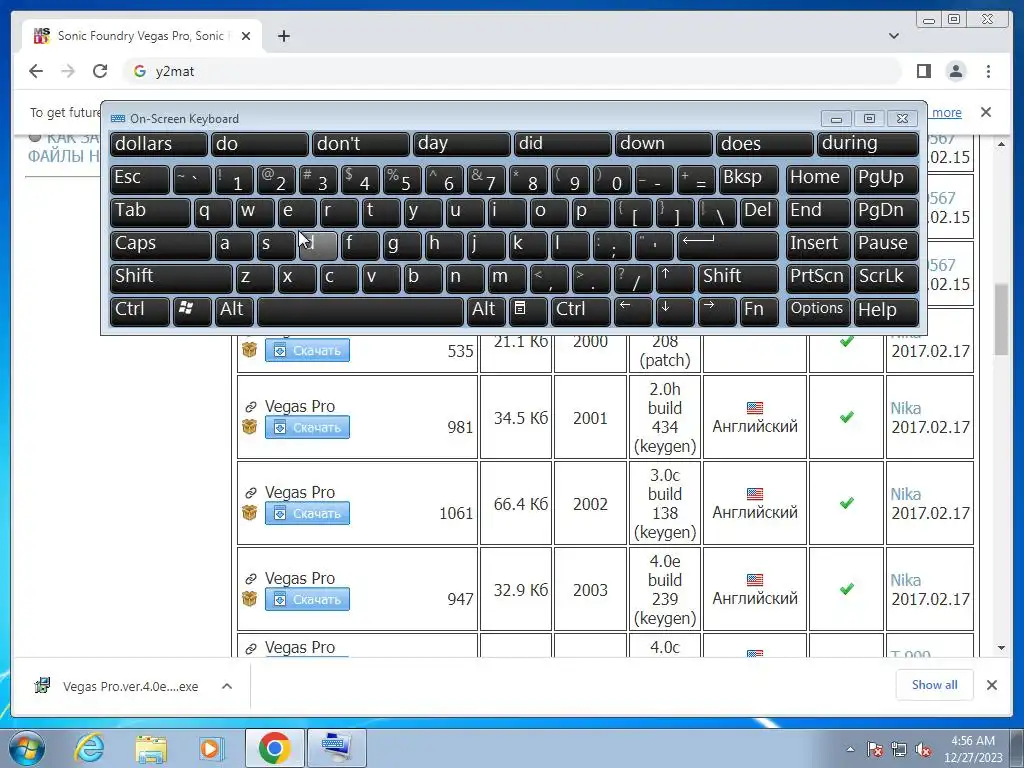The width and height of the screenshot is (1024, 768).
Task: Pick the 'during' text prediction
Action: pyautogui.click(x=867, y=144)
